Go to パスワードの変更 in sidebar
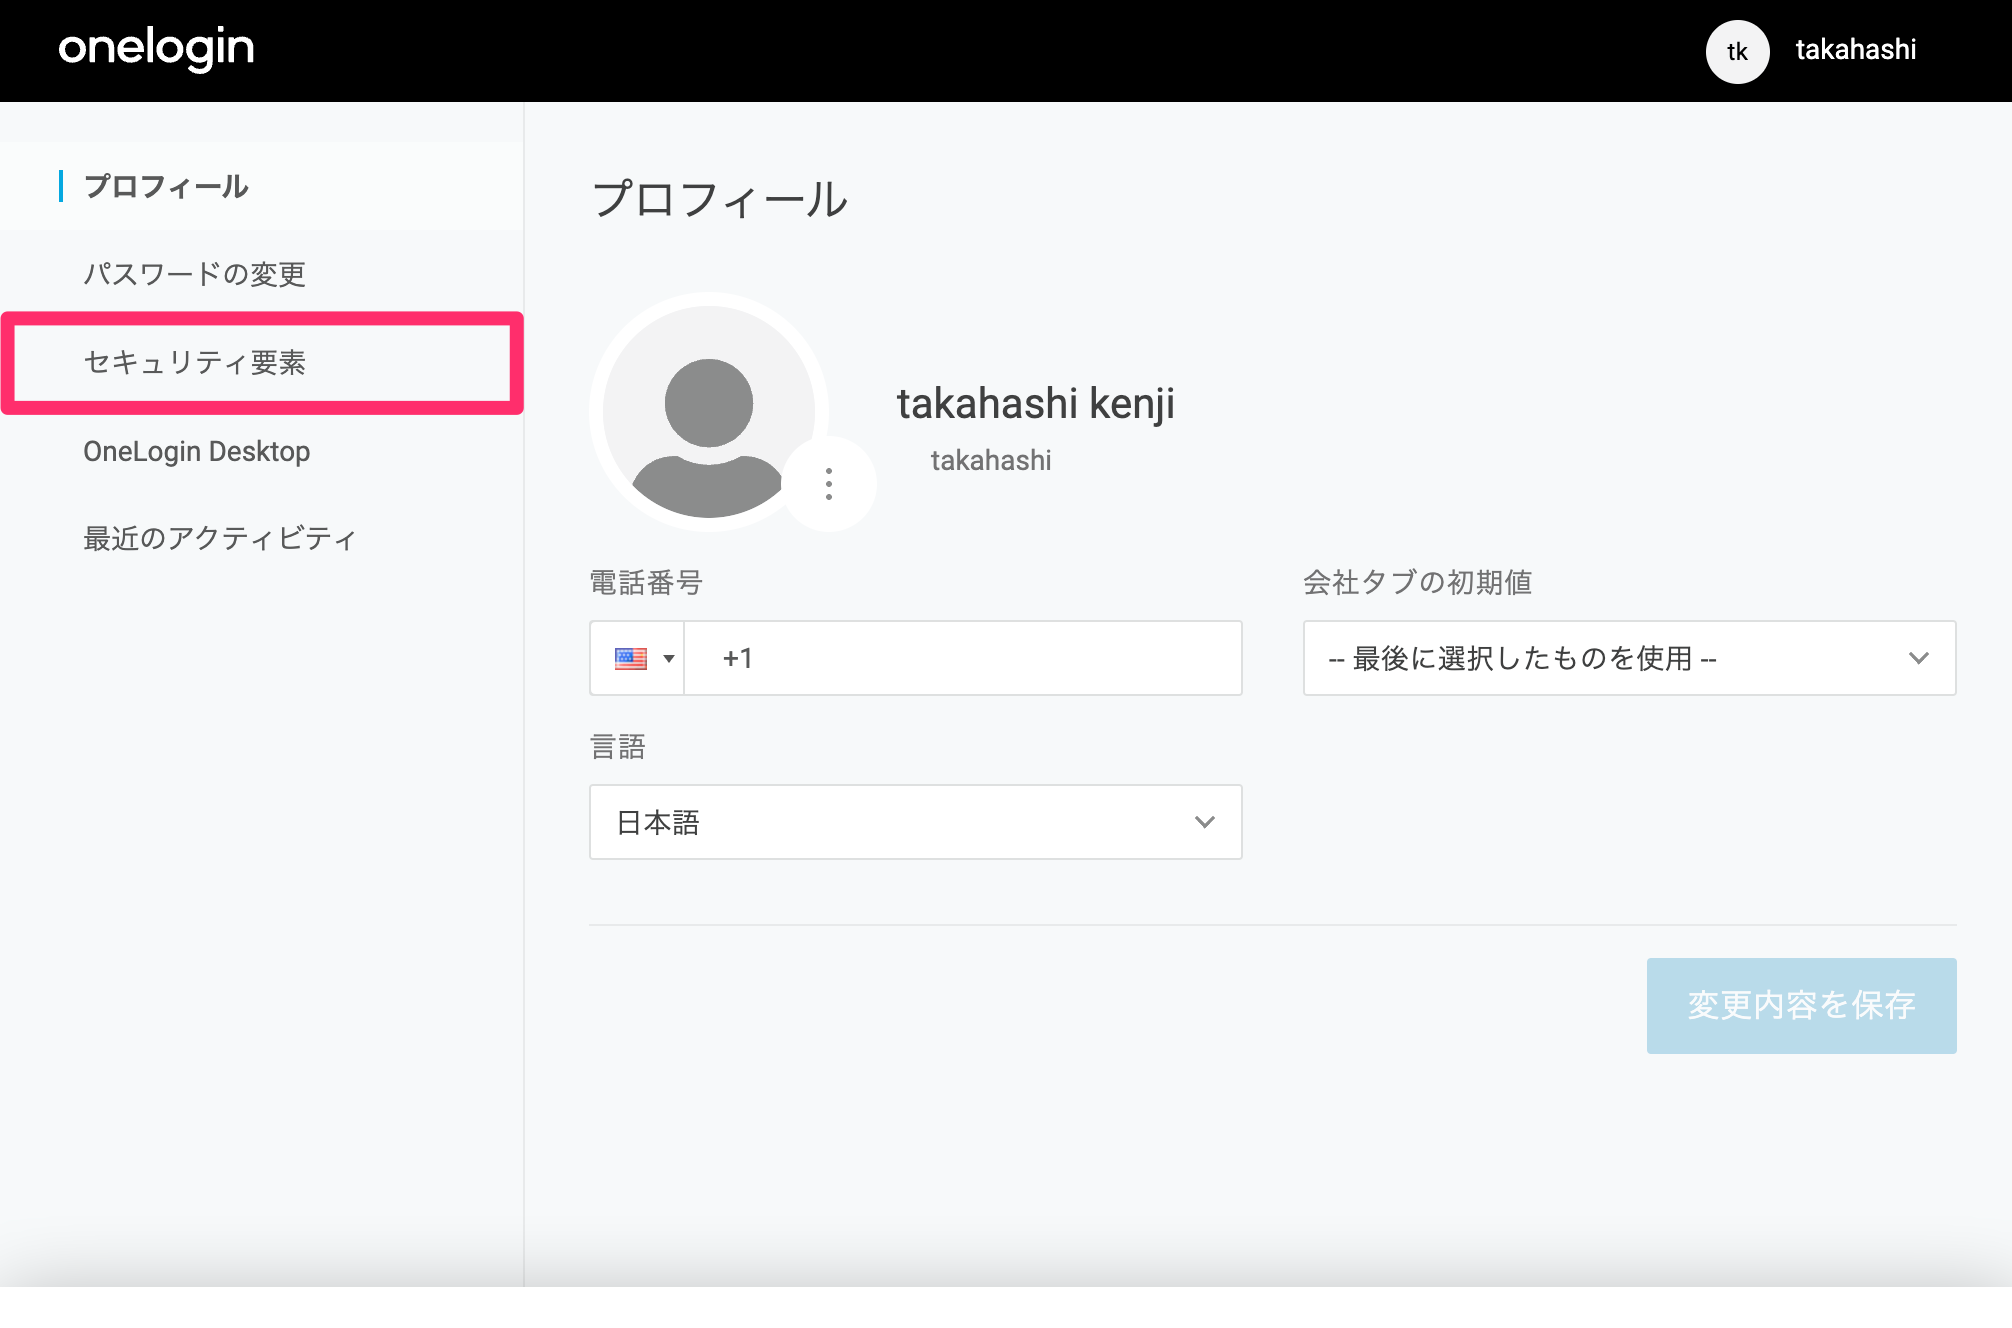The width and height of the screenshot is (2012, 1328). tap(194, 274)
